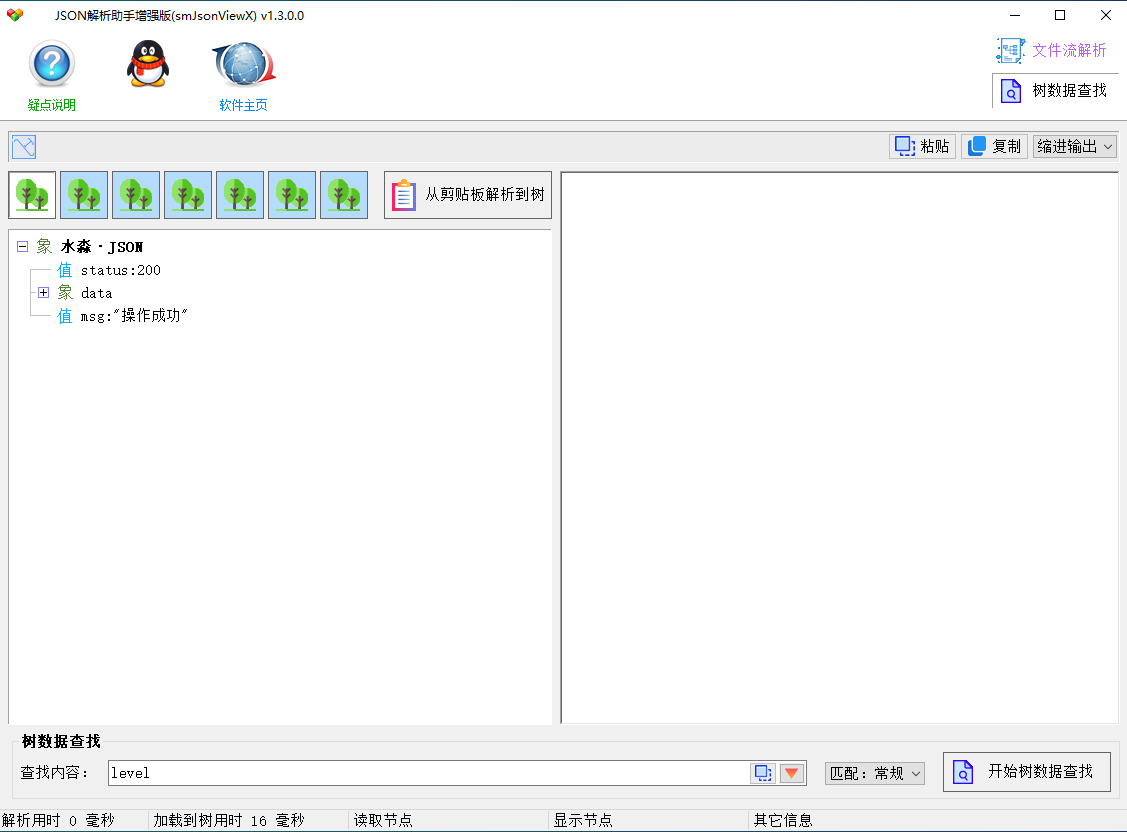
Task: Click 其它信息 status entry
Action: coord(783,821)
